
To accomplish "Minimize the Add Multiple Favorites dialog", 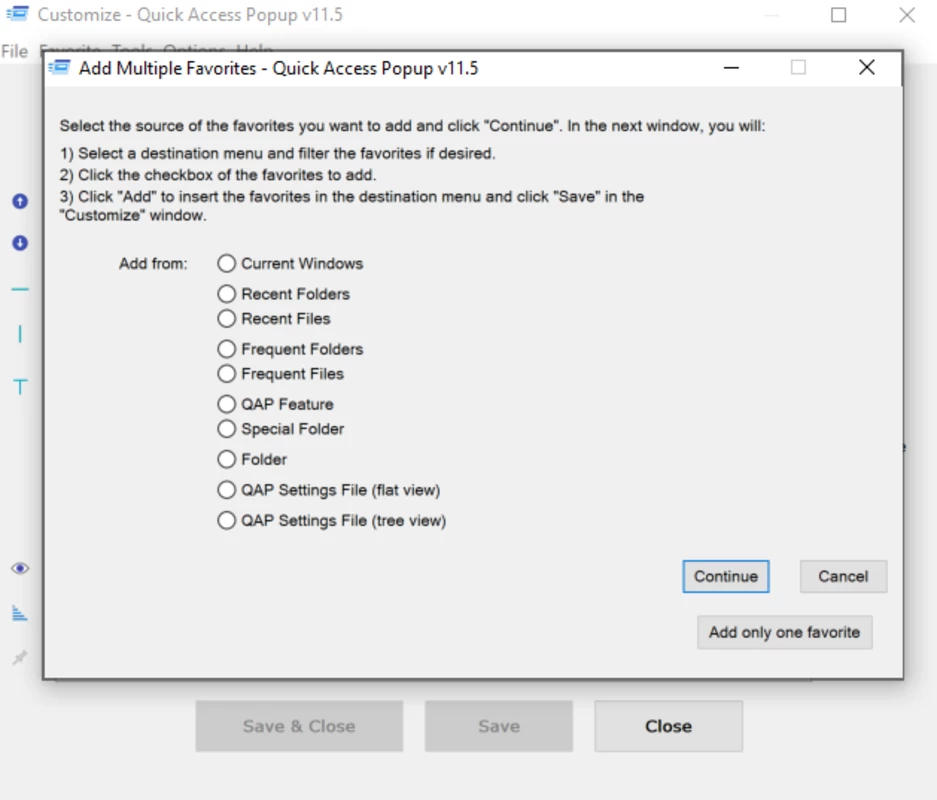I will click(731, 68).
